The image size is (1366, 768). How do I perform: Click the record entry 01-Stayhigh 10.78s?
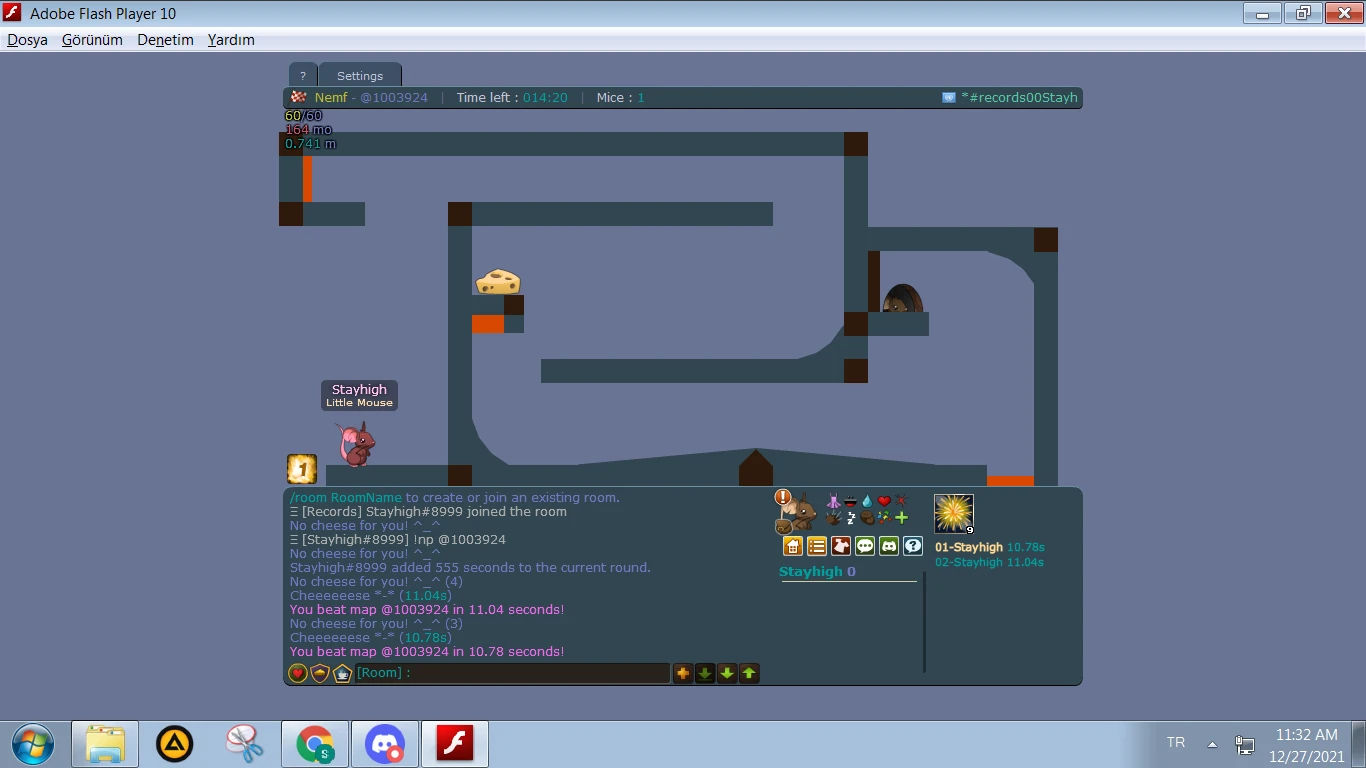(x=990, y=547)
